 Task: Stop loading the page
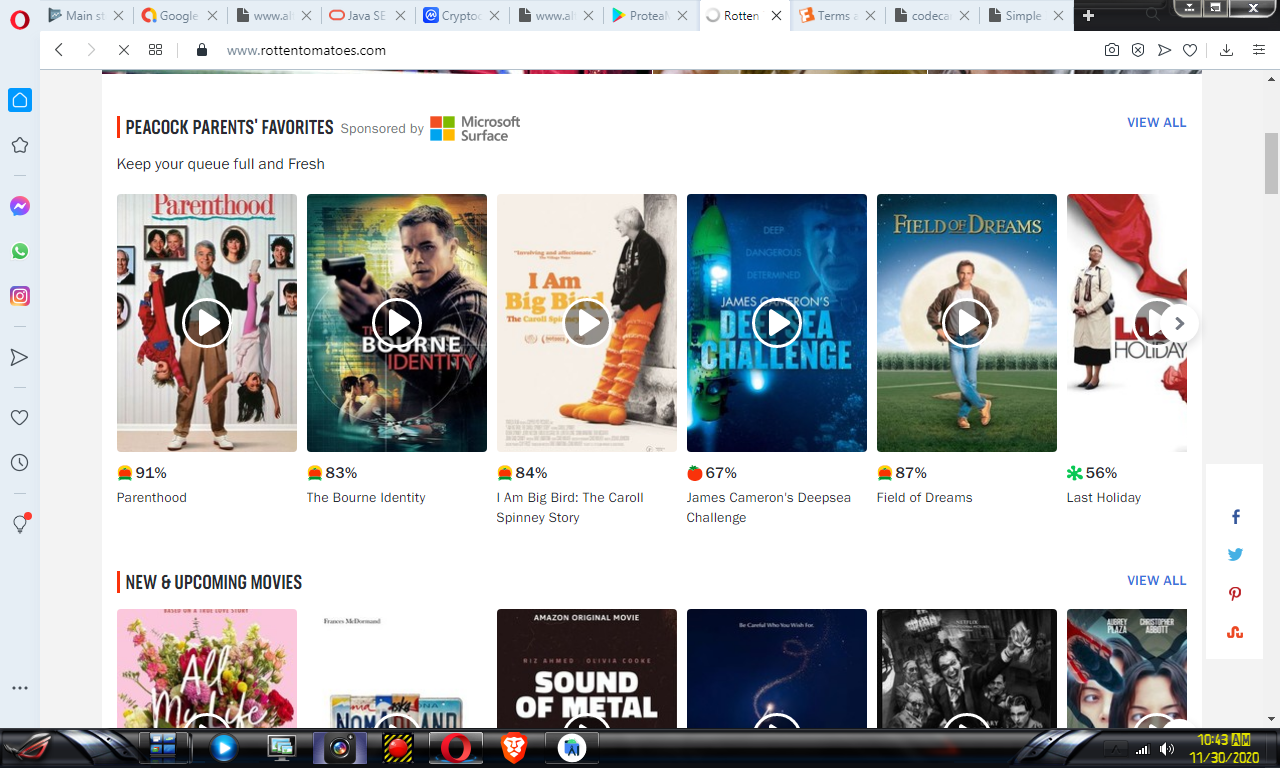[124, 50]
